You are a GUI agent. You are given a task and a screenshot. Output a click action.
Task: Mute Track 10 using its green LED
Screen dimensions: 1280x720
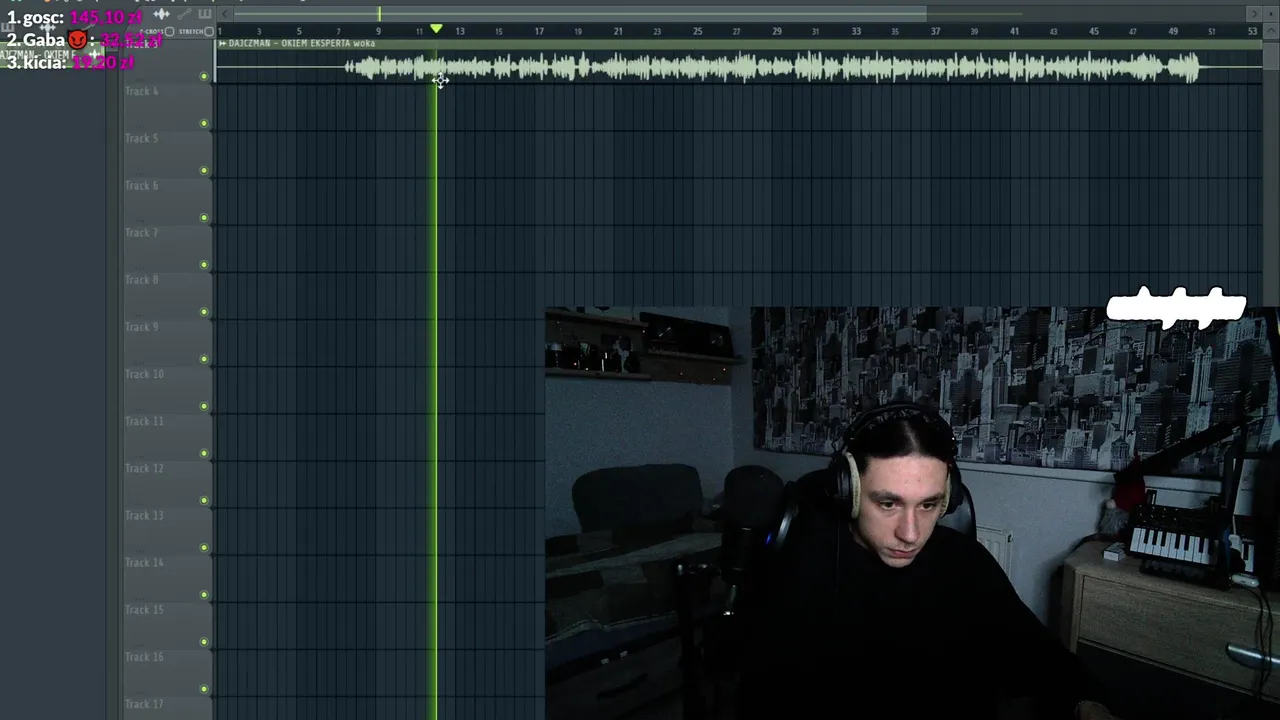pos(204,406)
